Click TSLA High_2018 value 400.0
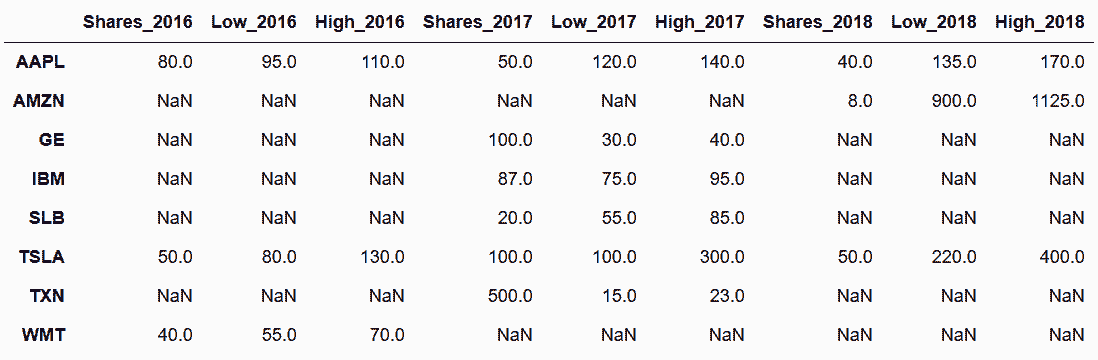1098x360 pixels. 1063,257
